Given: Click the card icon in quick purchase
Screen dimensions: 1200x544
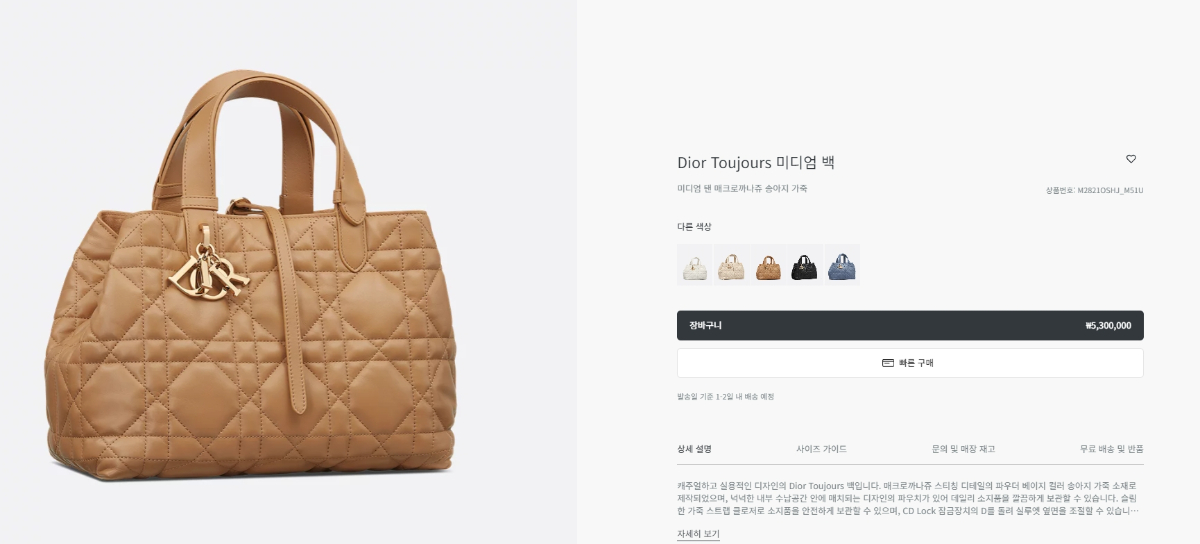Looking at the screenshot, I should point(887,363).
